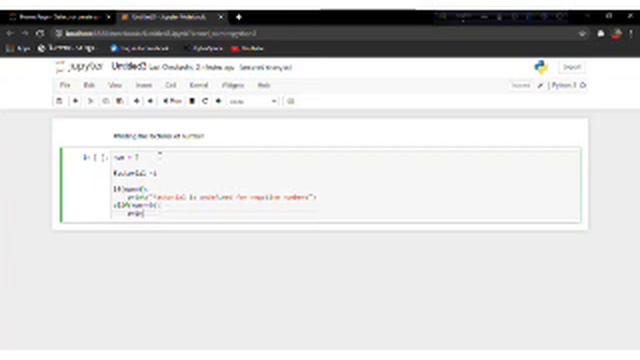Image resolution: width=640 pixels, height=360 pixels.
Task: Go forward in the browser
Action: pos(25,33)
